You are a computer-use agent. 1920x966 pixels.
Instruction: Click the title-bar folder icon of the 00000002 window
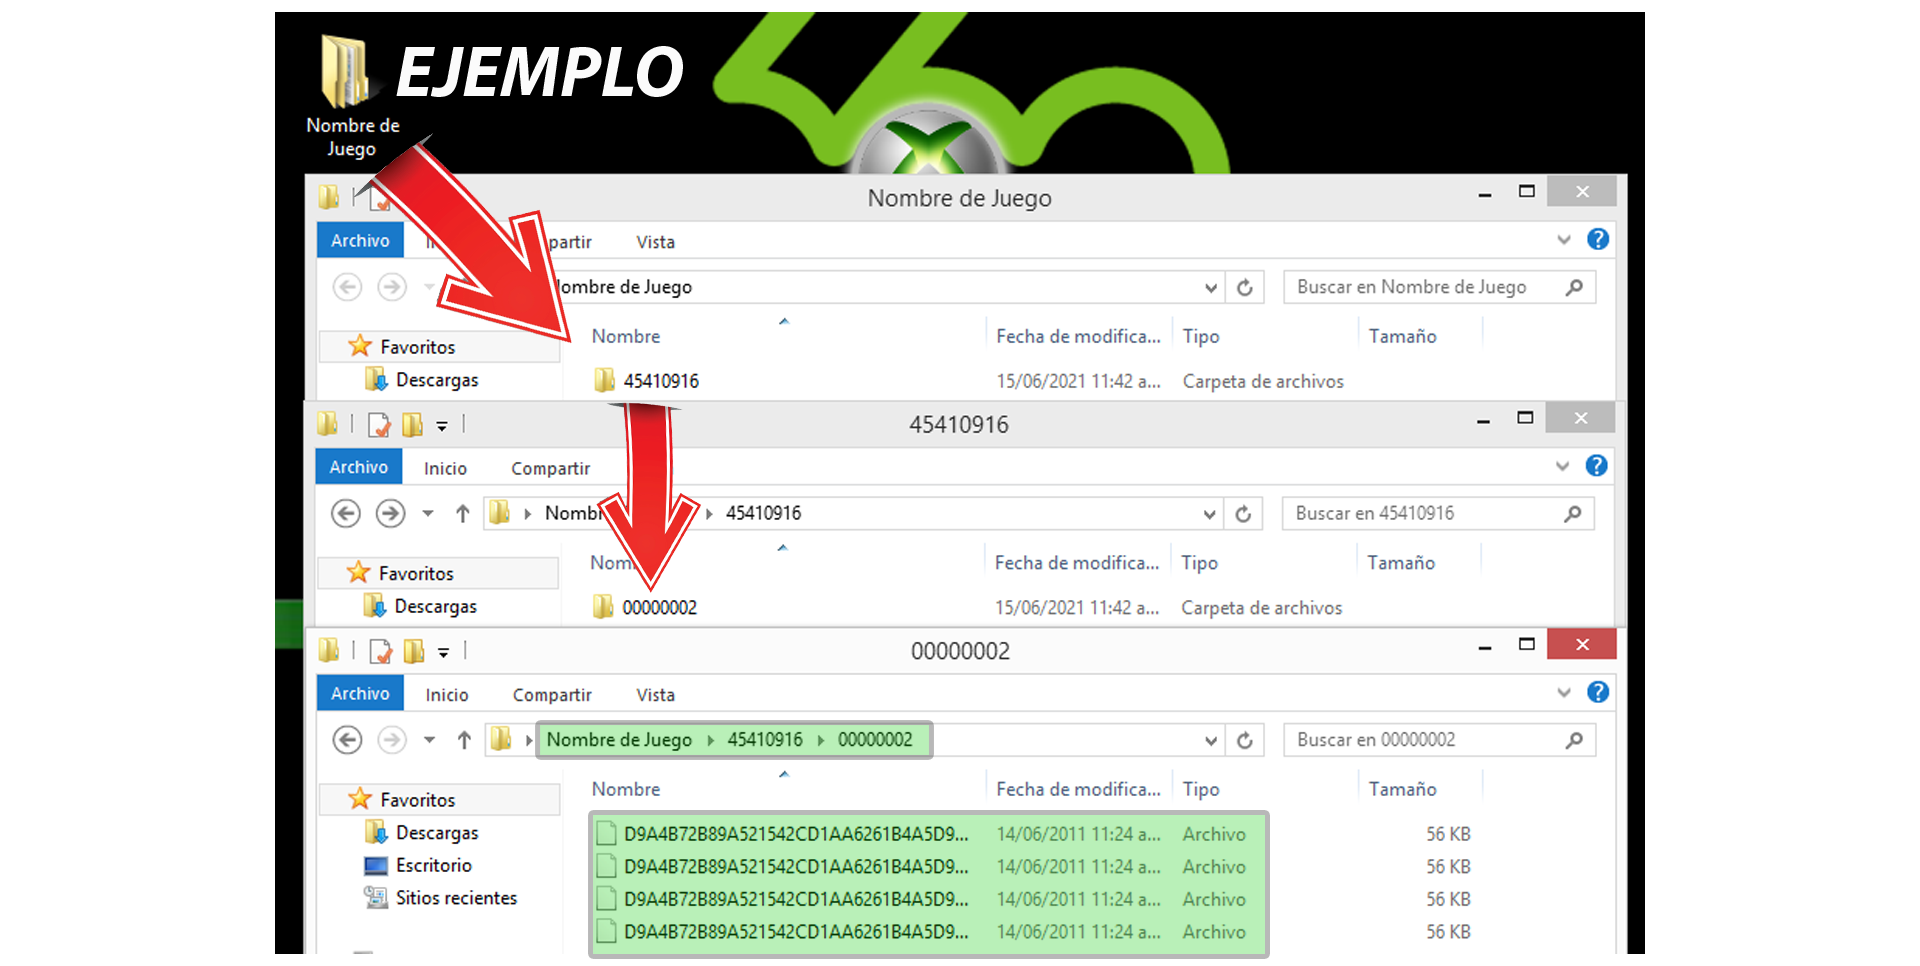pos(329,651)
